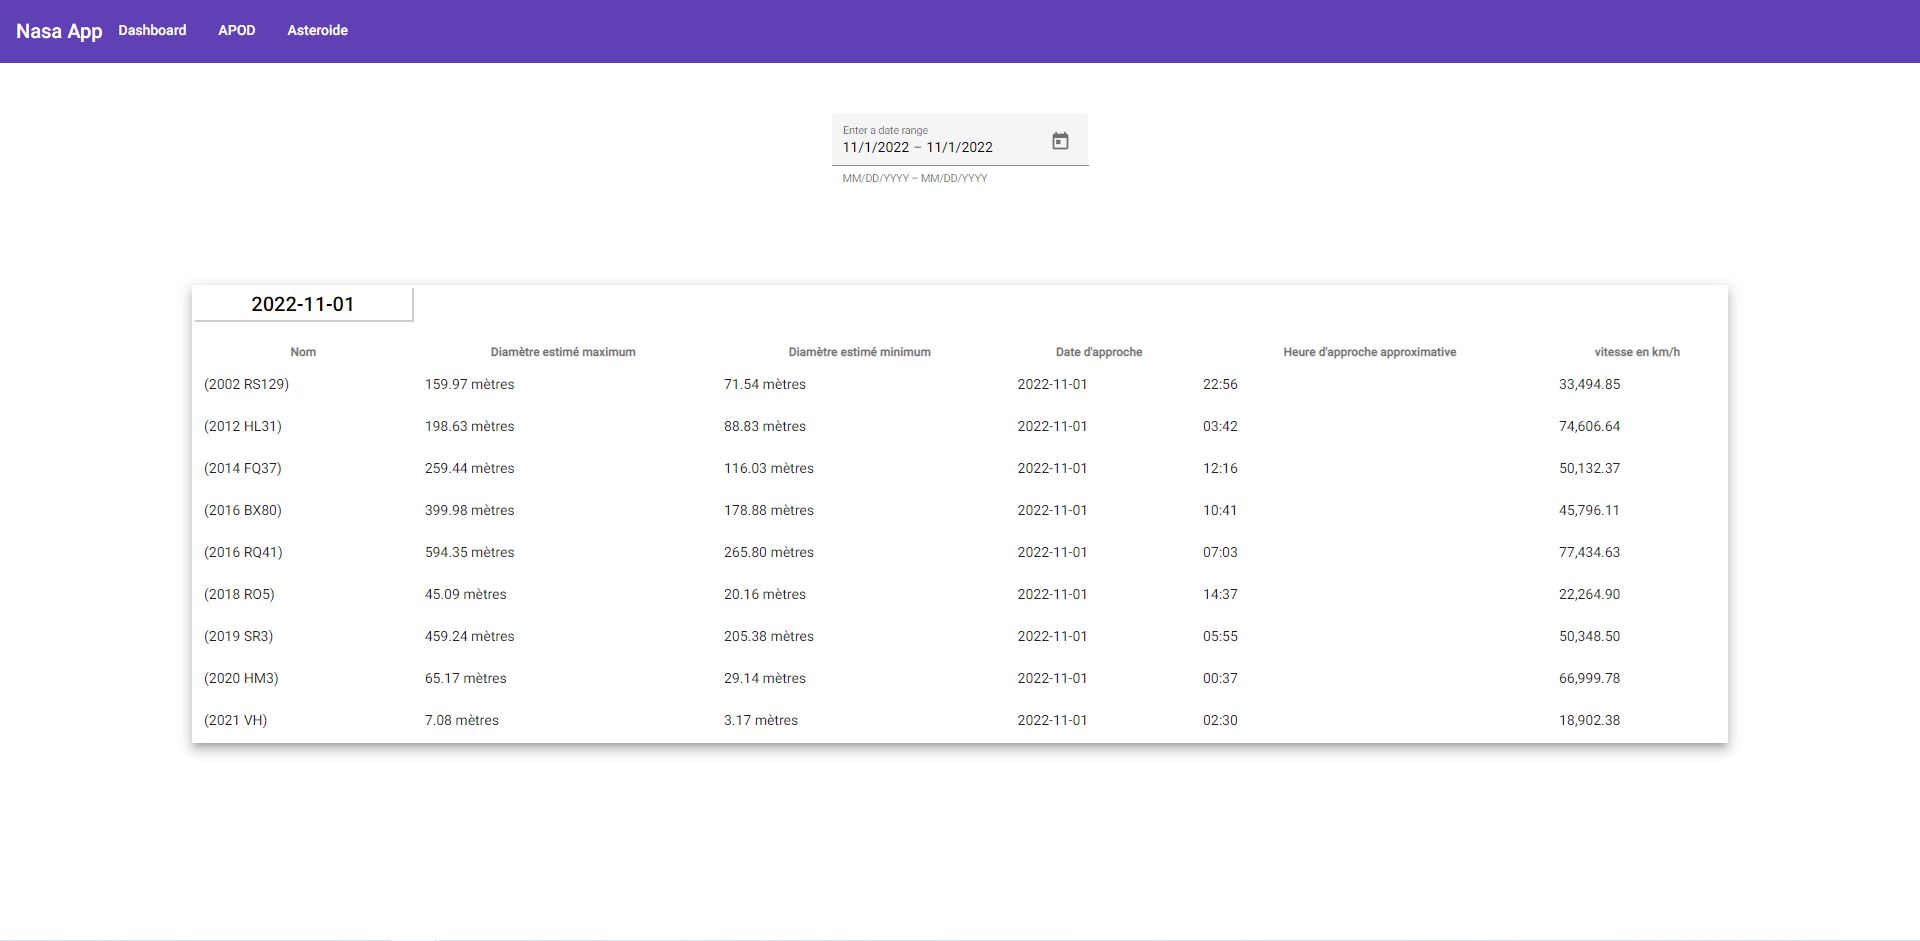Click the Heure d'approche approximative header

(1369, 352)
